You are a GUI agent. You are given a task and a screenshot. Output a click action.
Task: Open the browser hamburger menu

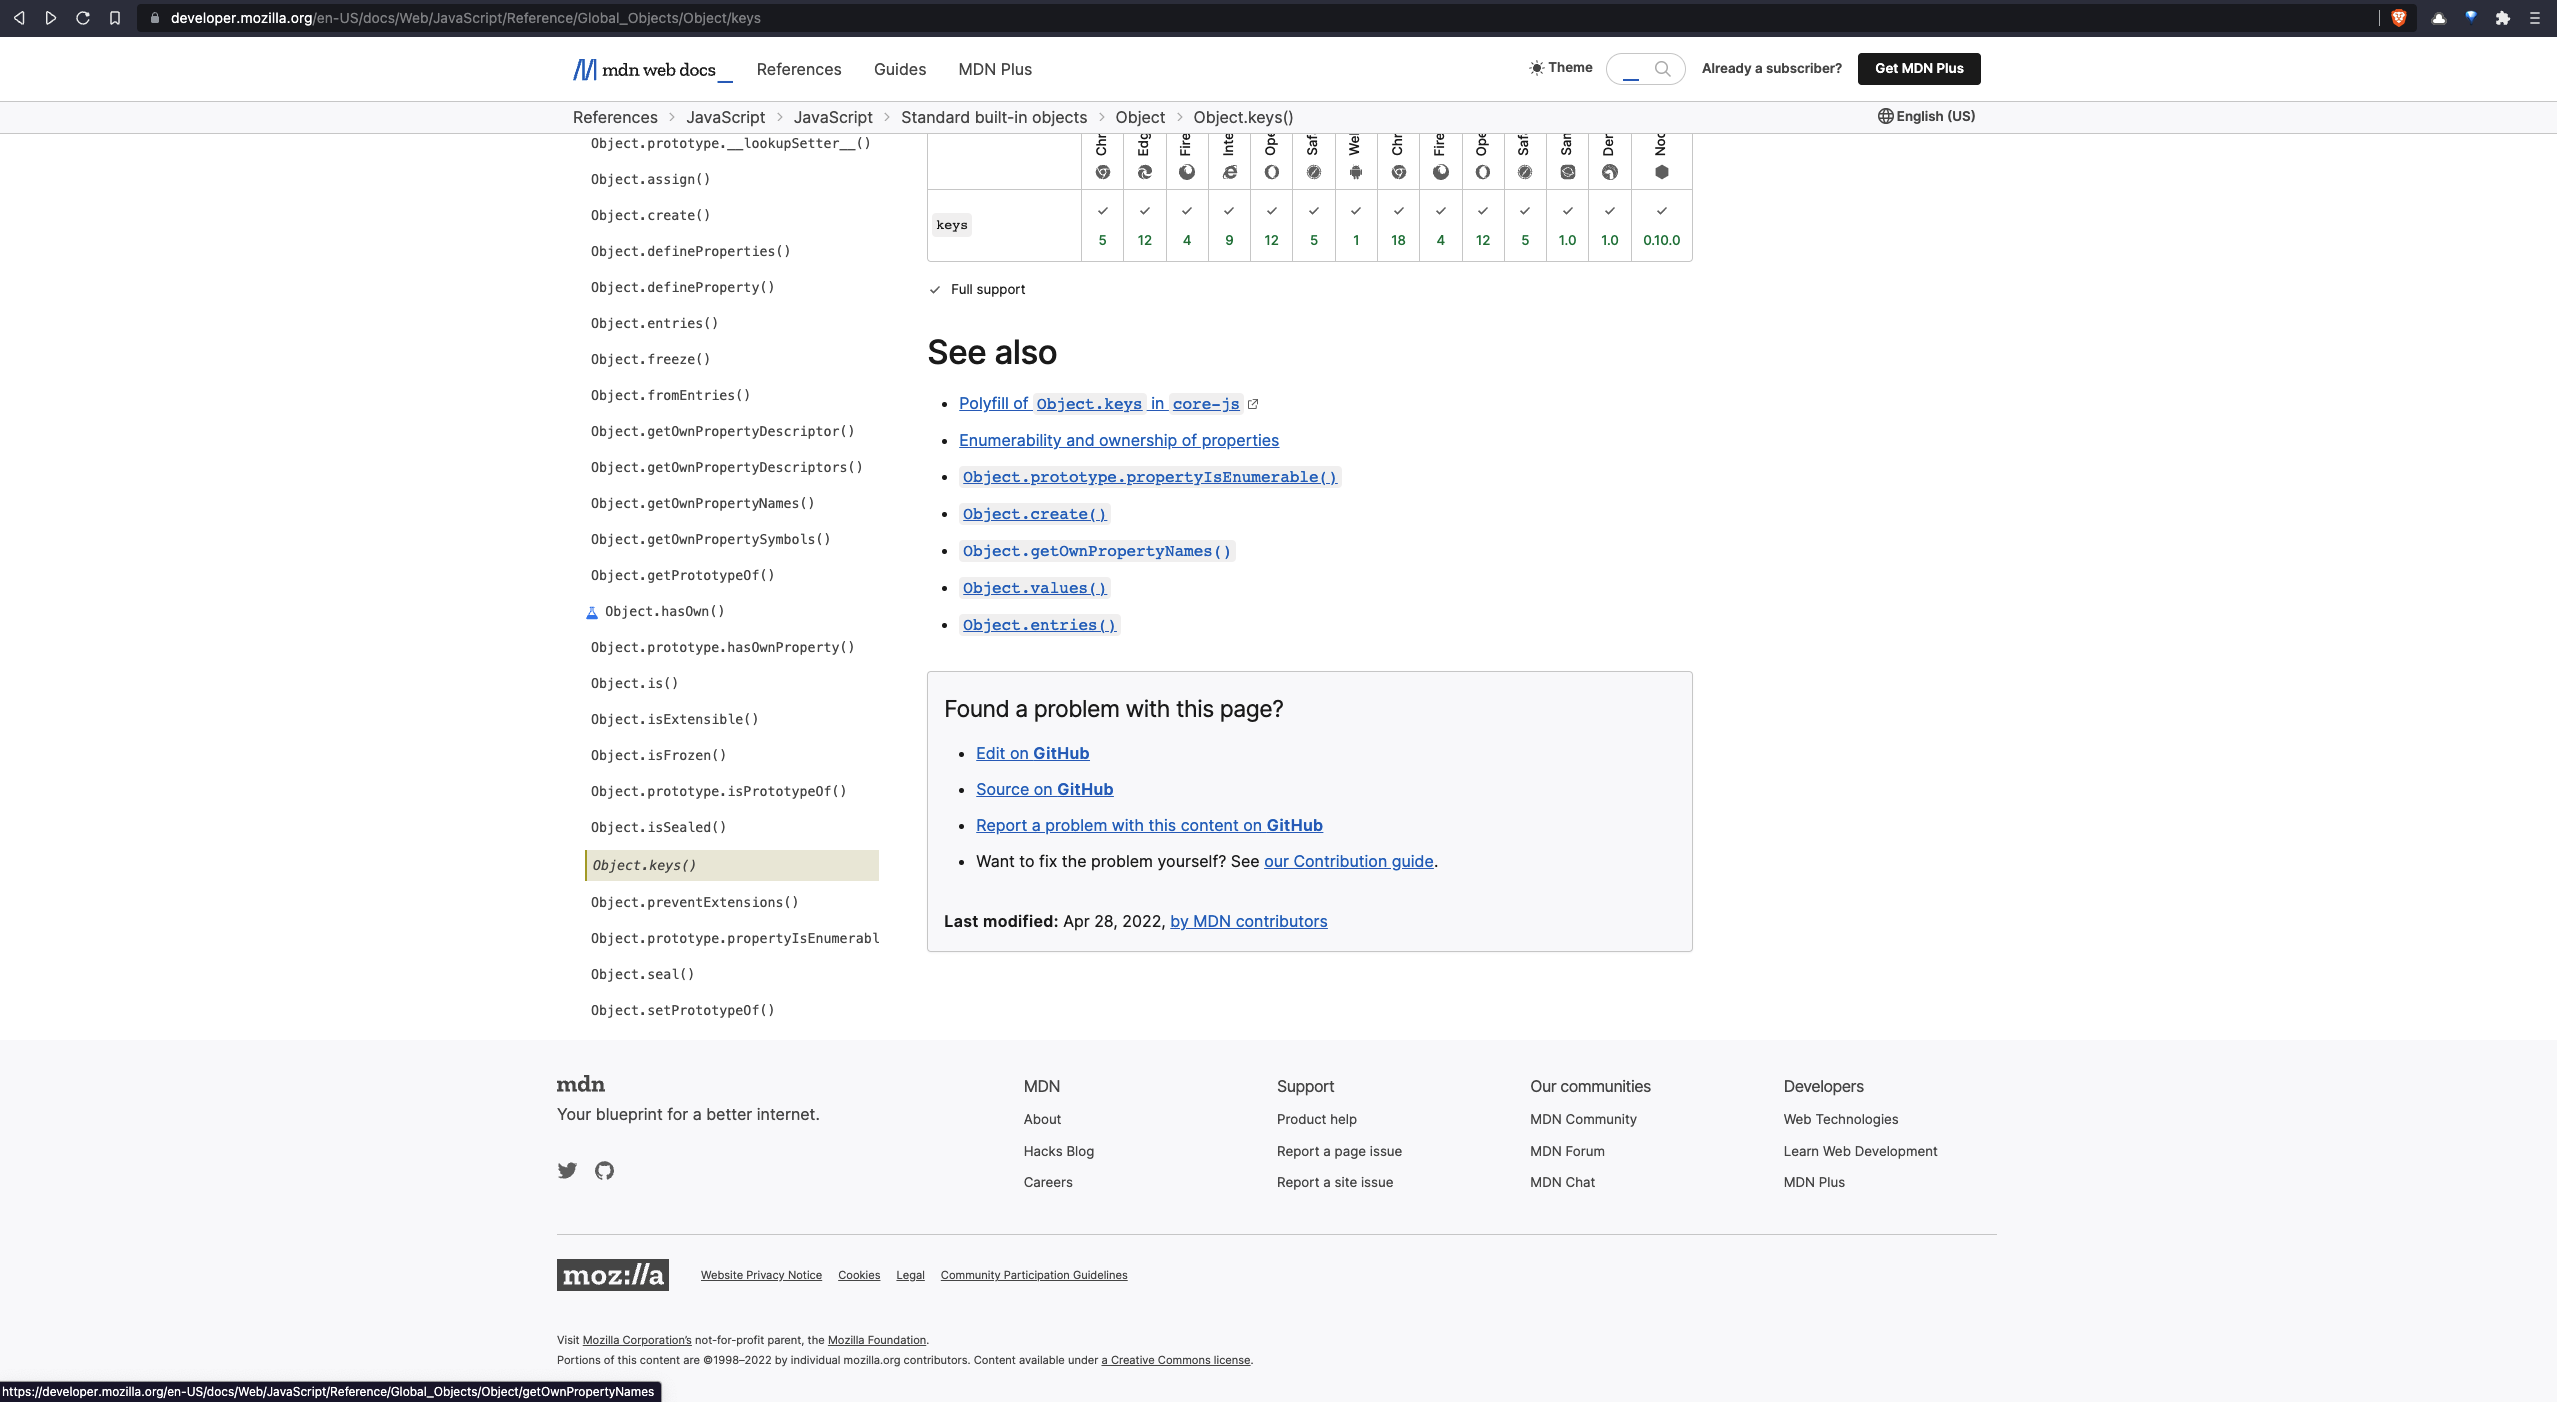2535,17
